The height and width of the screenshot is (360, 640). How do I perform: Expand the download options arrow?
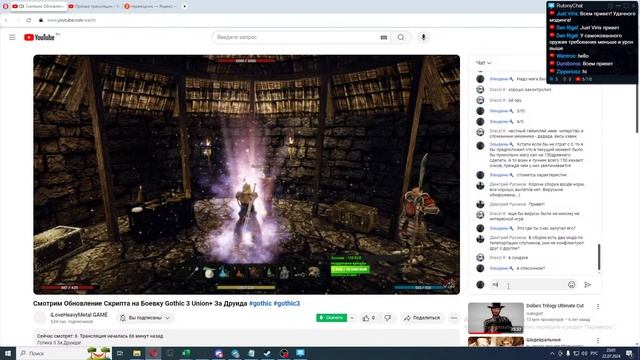point(352,318)
